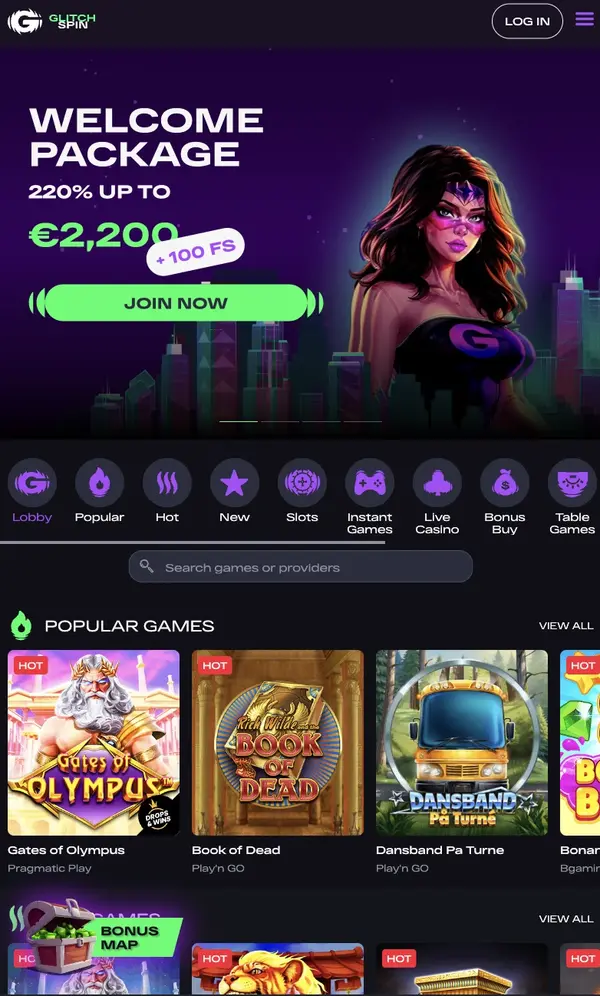The height and width of the screenshot is (996, 600).
Task: Open the hamburger menu icon
Action: tap(585, 20)
